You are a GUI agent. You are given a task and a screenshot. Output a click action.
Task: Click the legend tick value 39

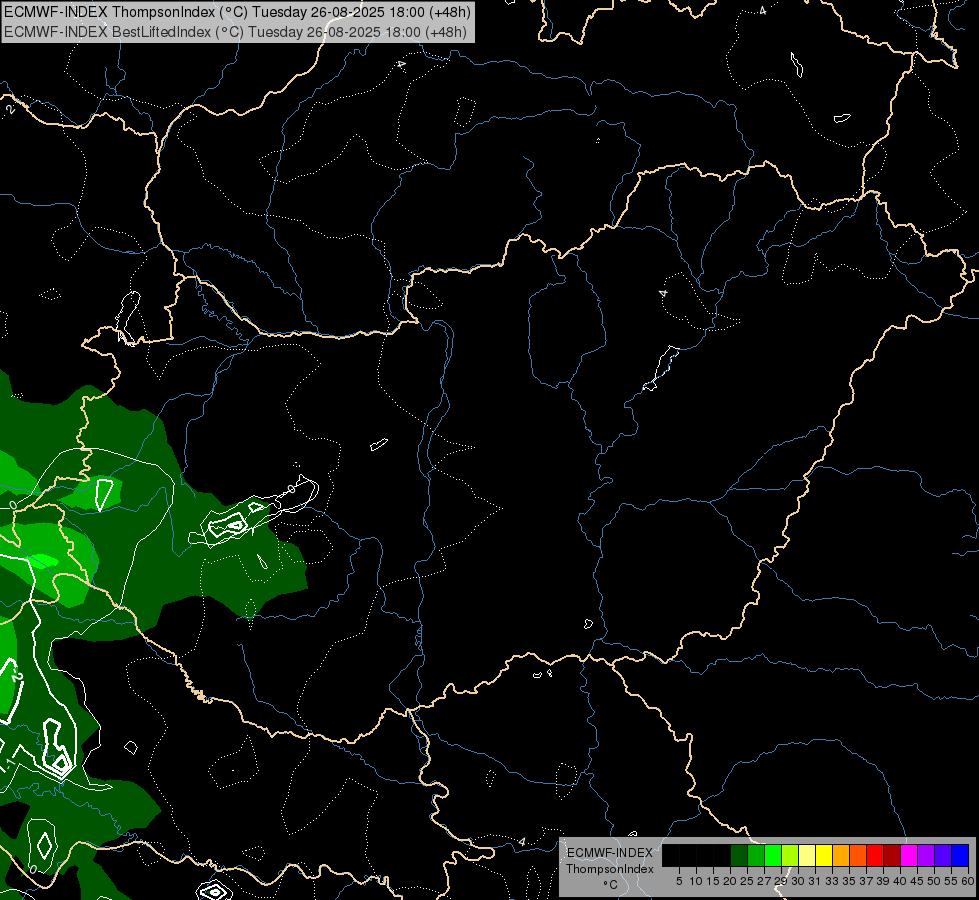[x=883, y=881]
